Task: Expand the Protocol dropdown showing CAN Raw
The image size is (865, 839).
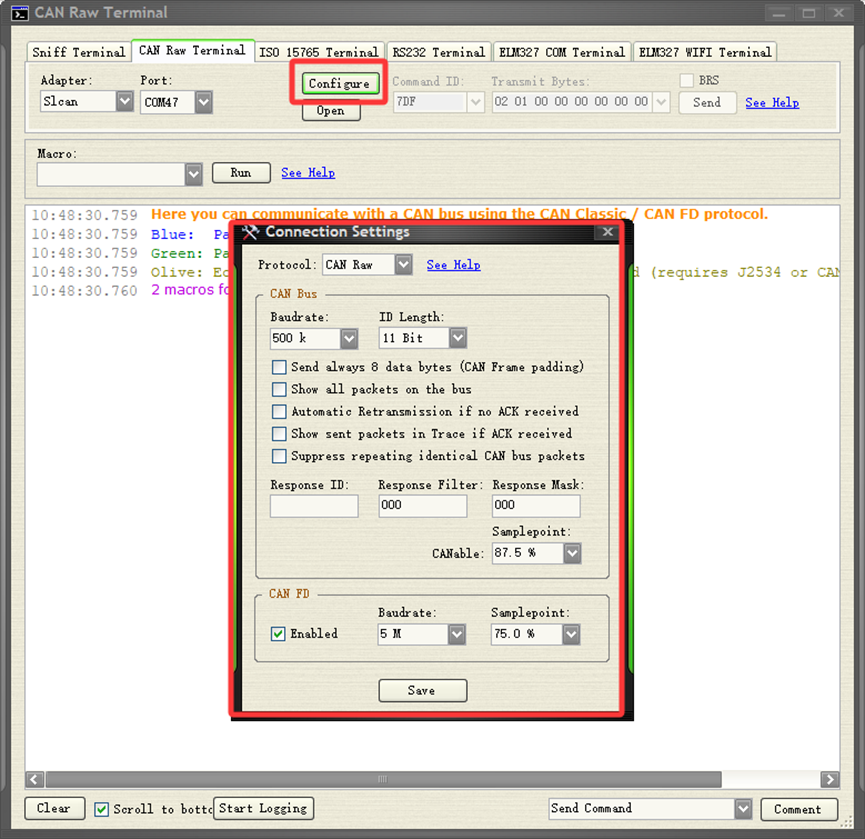Action: [x=403, y=265]
